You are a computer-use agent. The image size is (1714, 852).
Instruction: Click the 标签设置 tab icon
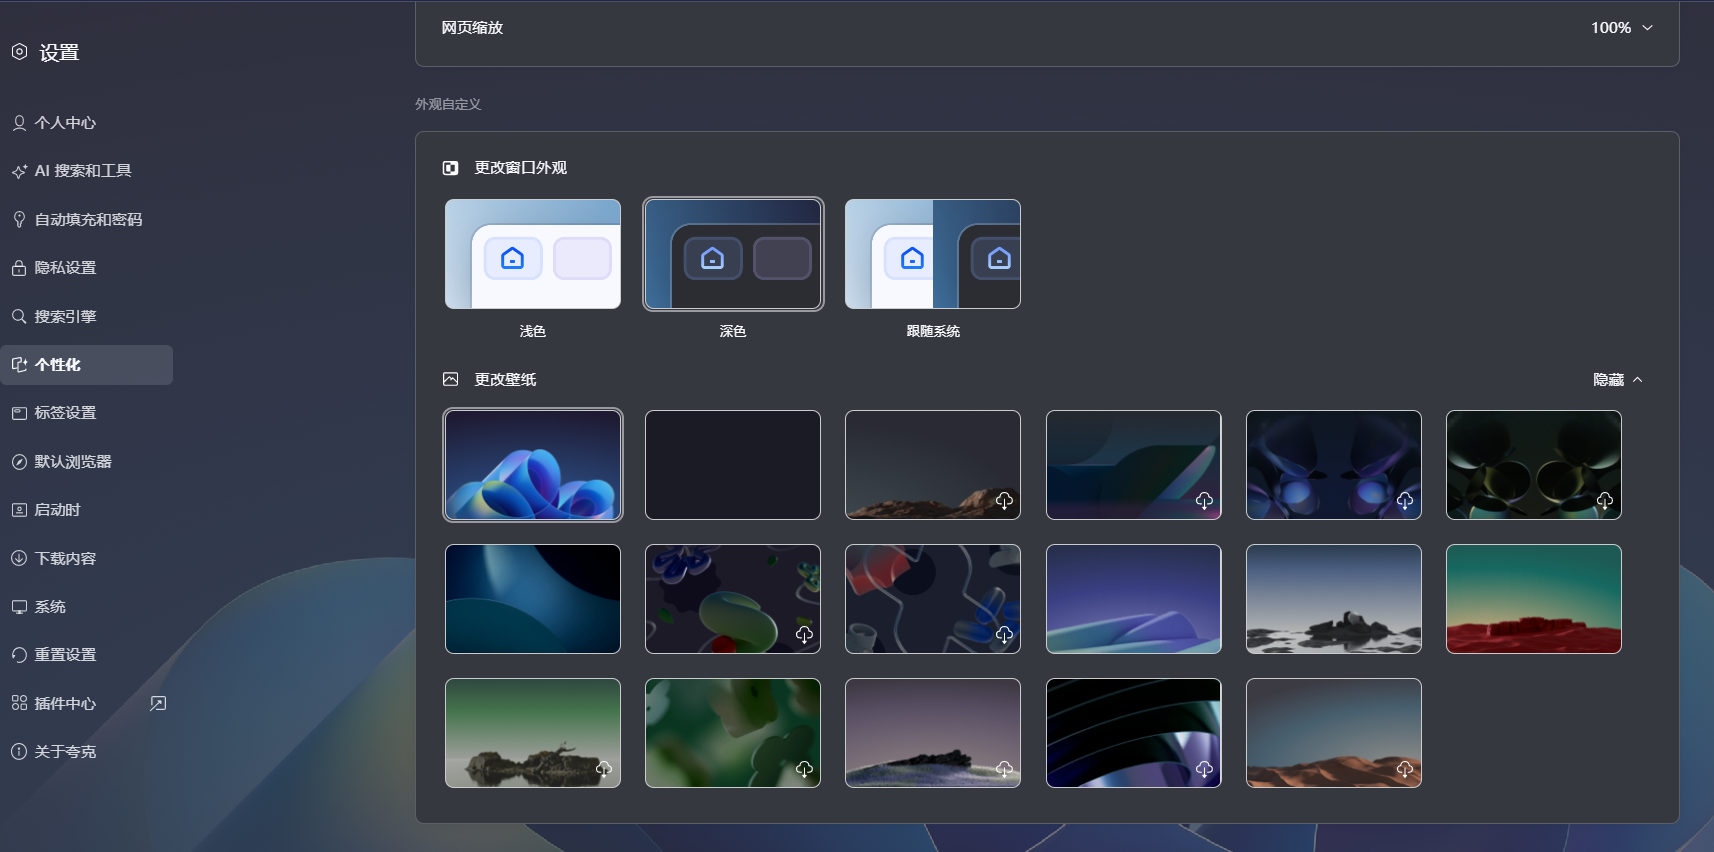click(x=19, y=413)
